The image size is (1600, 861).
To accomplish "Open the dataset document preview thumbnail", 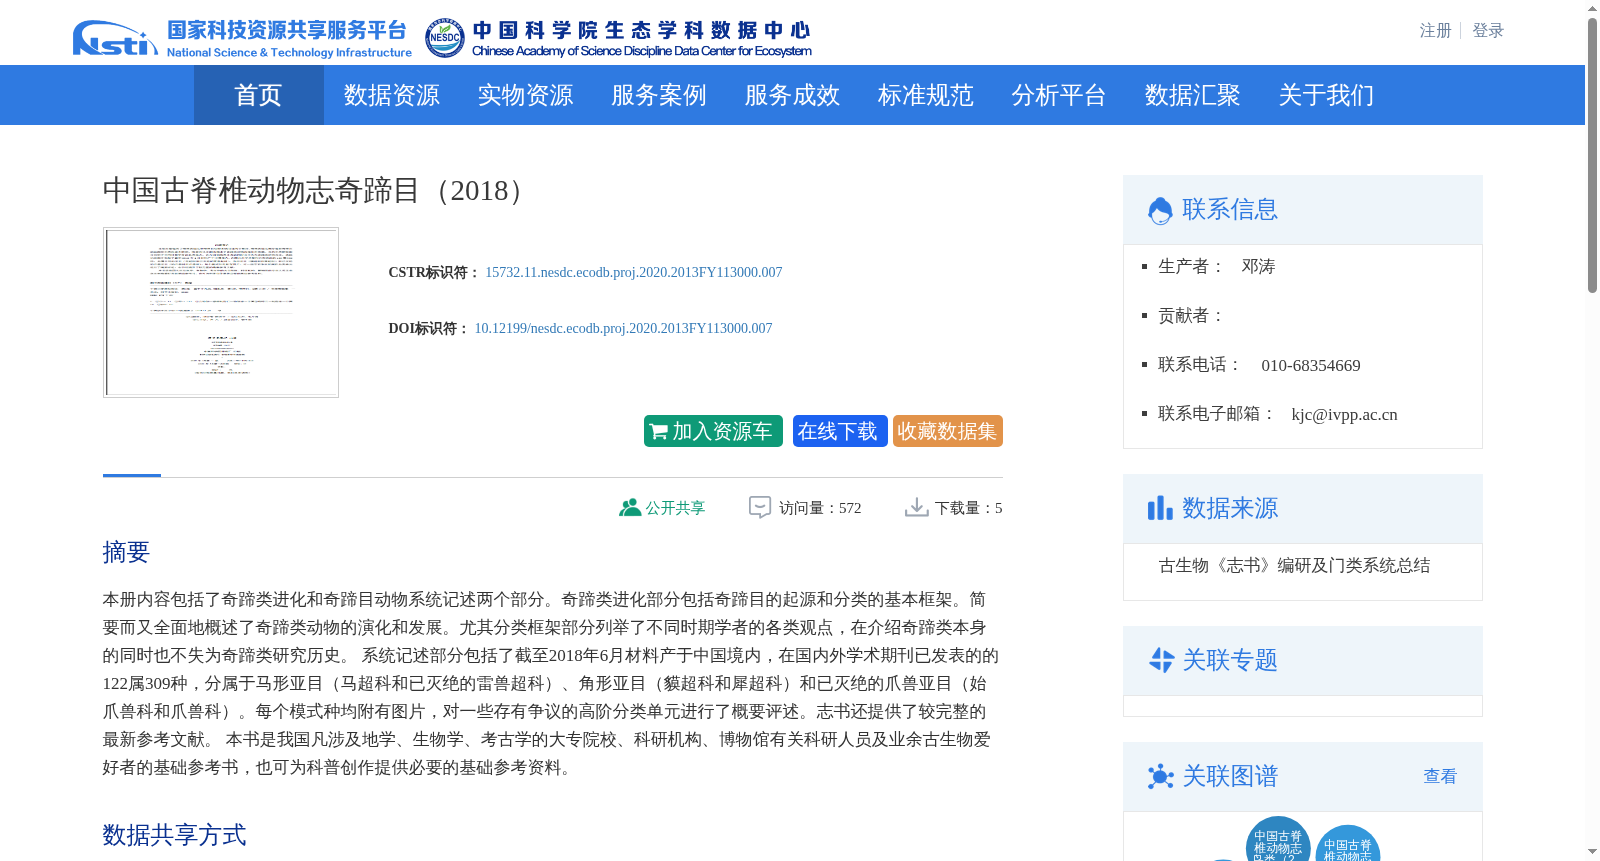I will click(221, 312).
